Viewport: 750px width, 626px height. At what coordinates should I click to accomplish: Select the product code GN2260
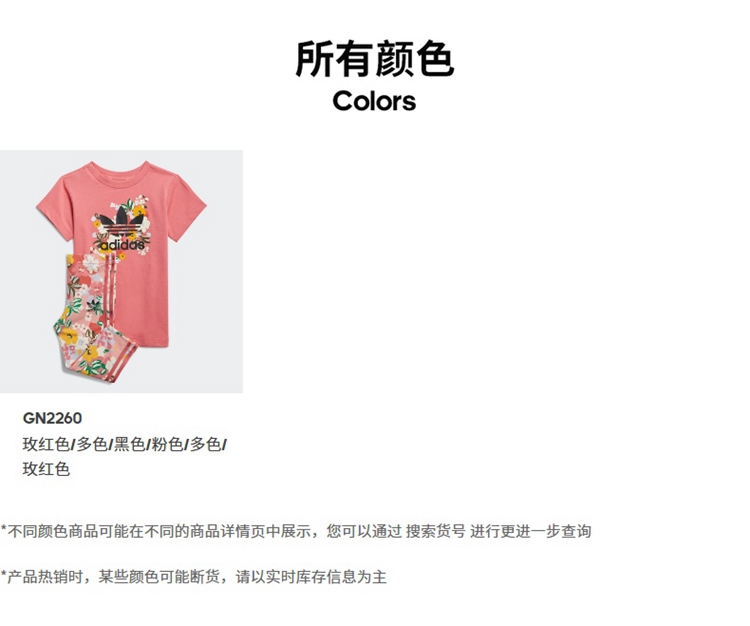pos(52,418)
